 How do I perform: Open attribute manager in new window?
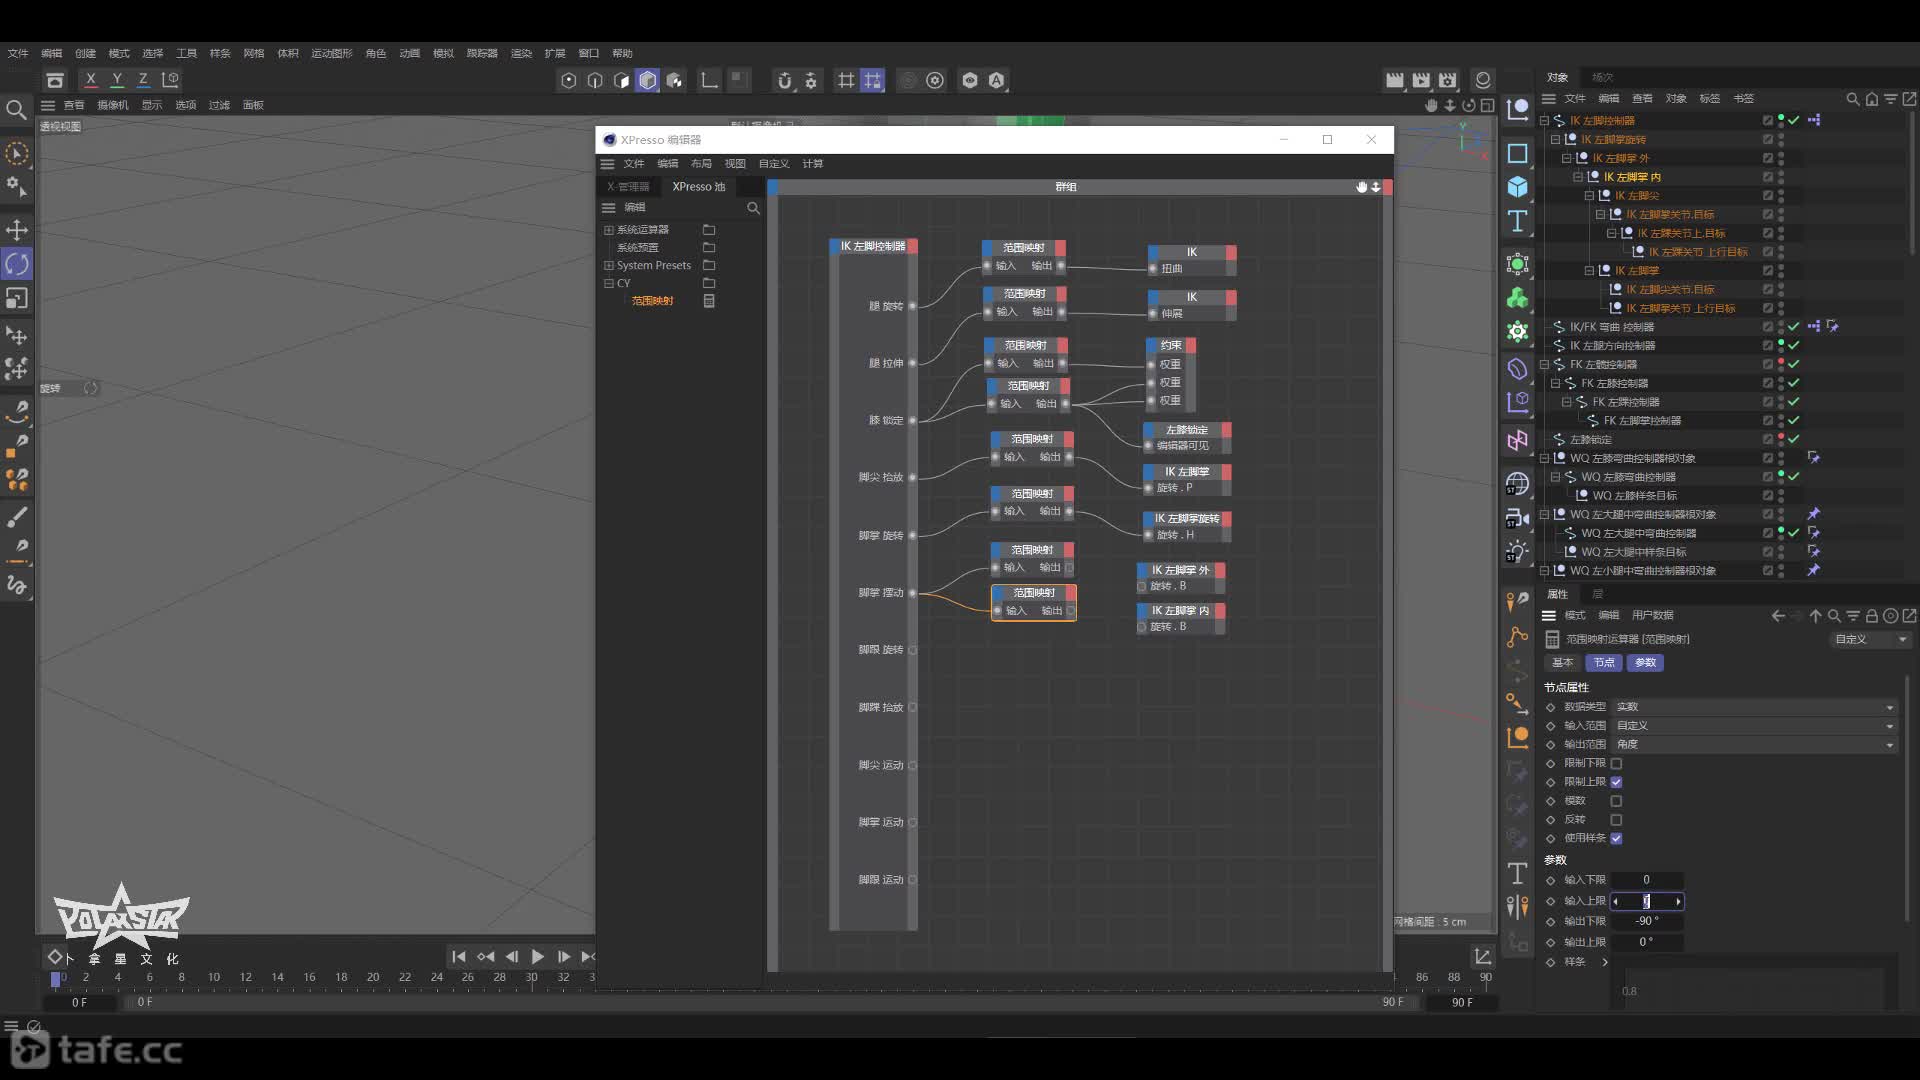(x=1909, y=616)
